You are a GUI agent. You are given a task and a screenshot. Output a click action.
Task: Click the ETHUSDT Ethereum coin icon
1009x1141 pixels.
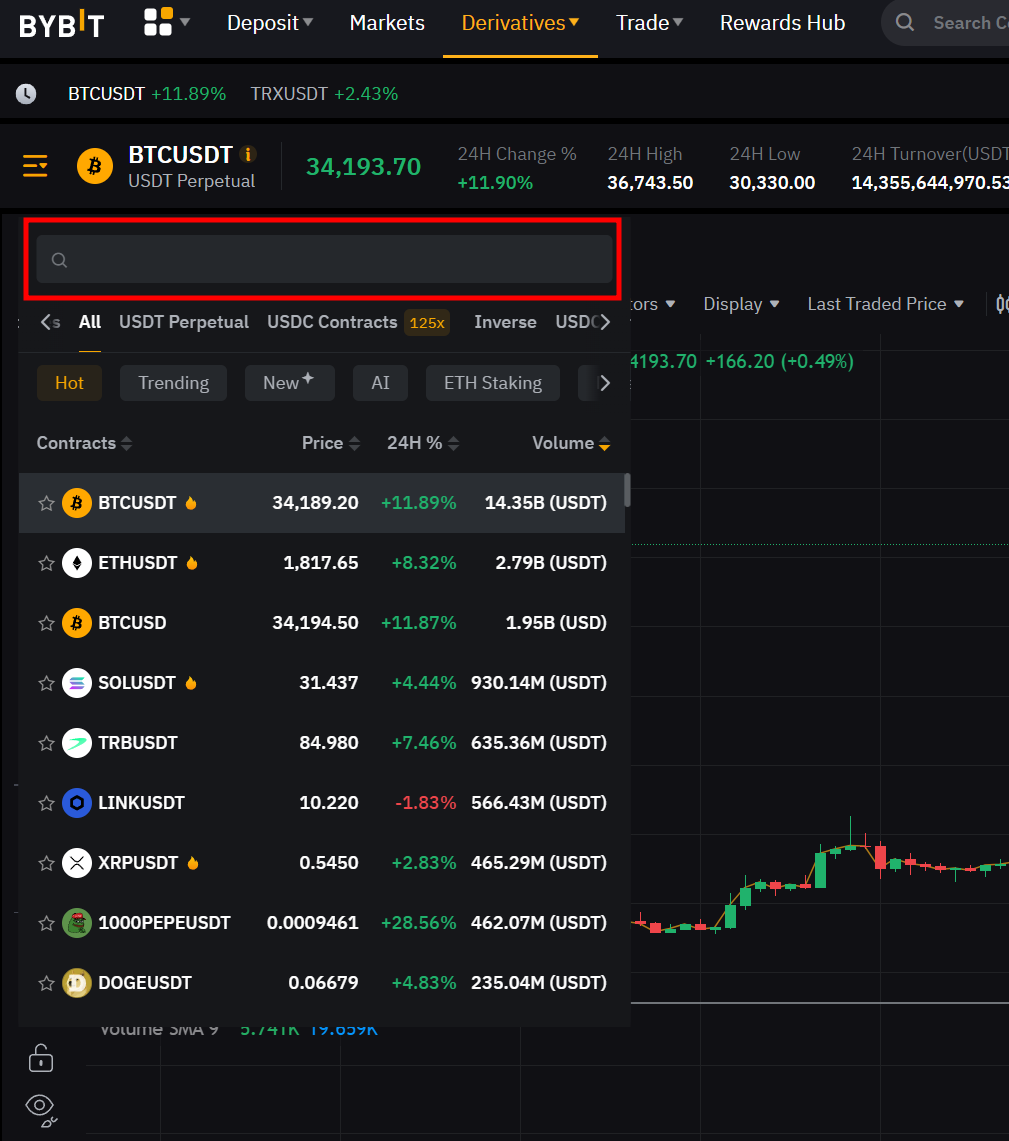tap(77, 563)
